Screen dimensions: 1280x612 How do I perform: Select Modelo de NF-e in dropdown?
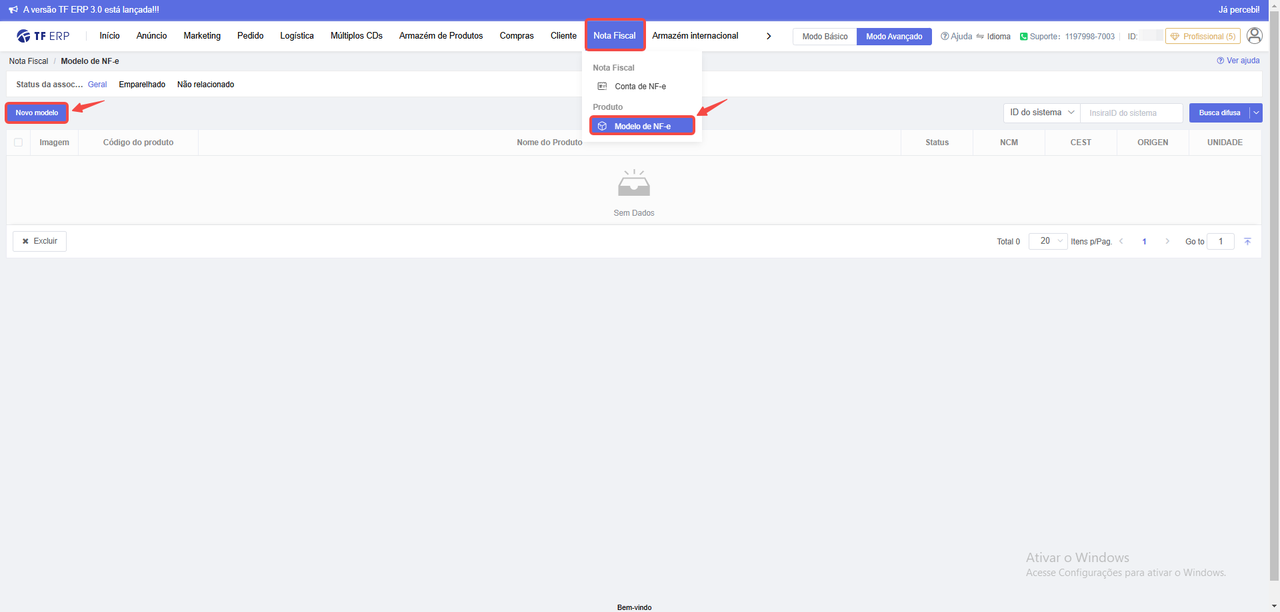[642, 126]
